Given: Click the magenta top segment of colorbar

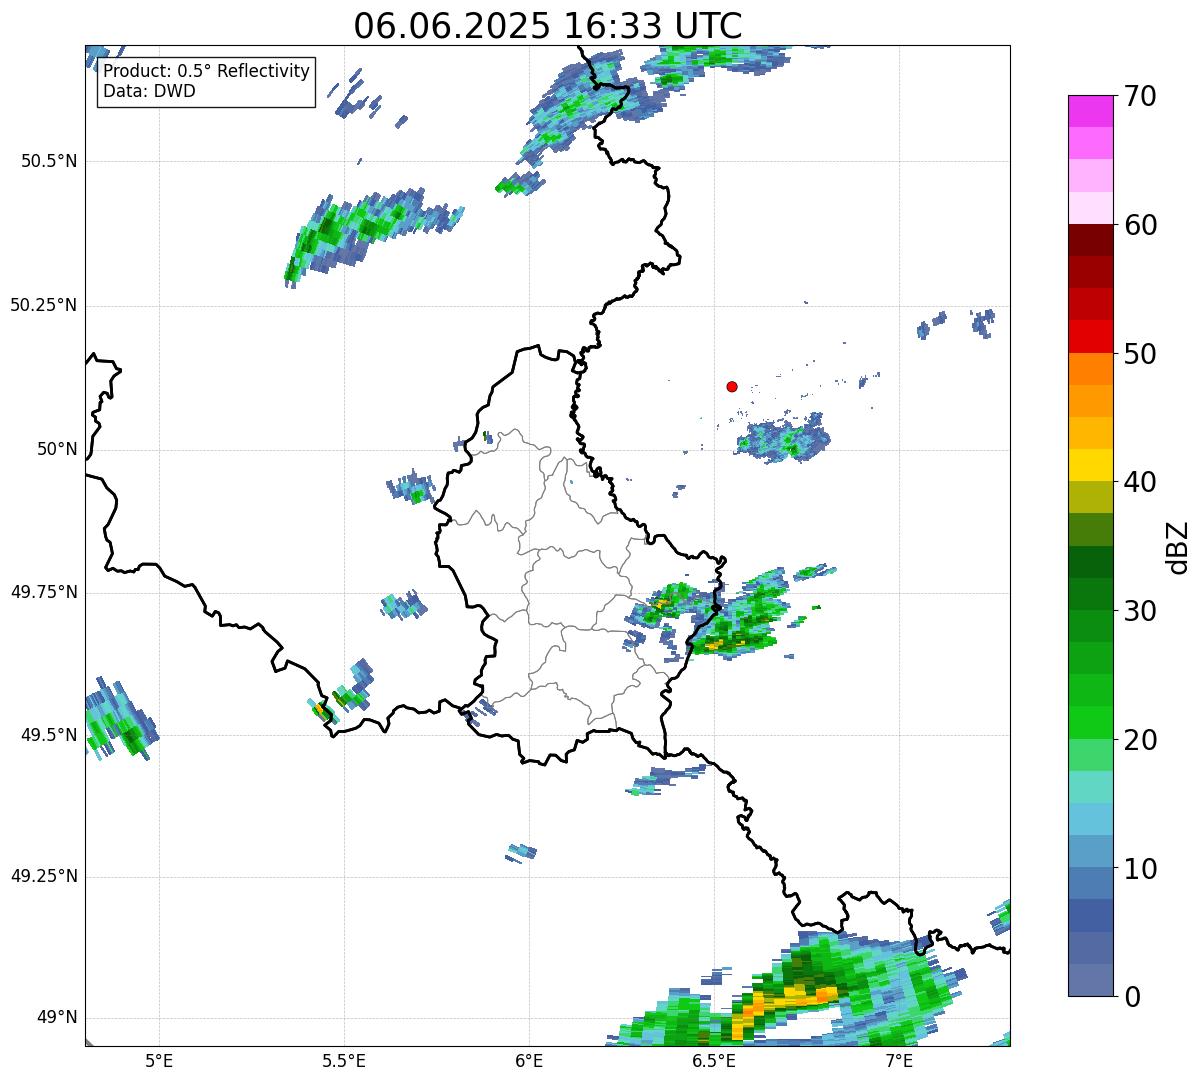Looking at the screenshot, I should tap(1090, 111).
